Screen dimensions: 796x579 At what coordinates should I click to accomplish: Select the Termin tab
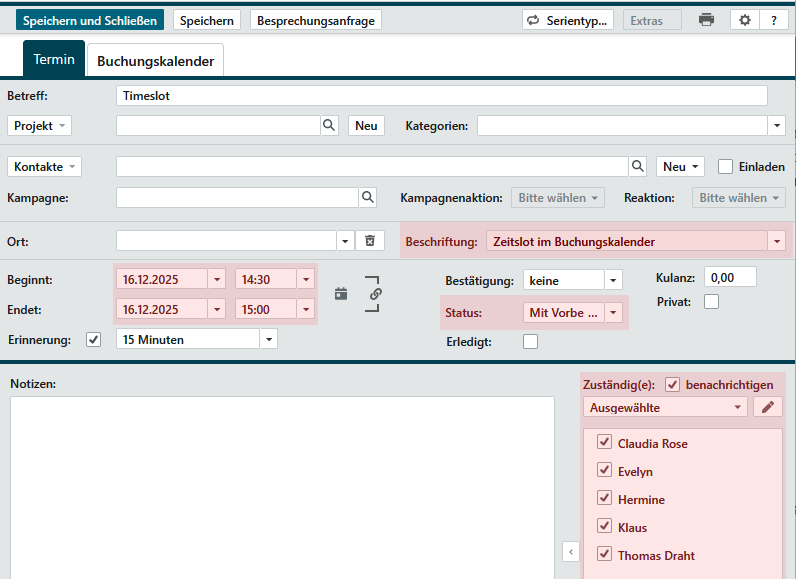pos(54,60)
